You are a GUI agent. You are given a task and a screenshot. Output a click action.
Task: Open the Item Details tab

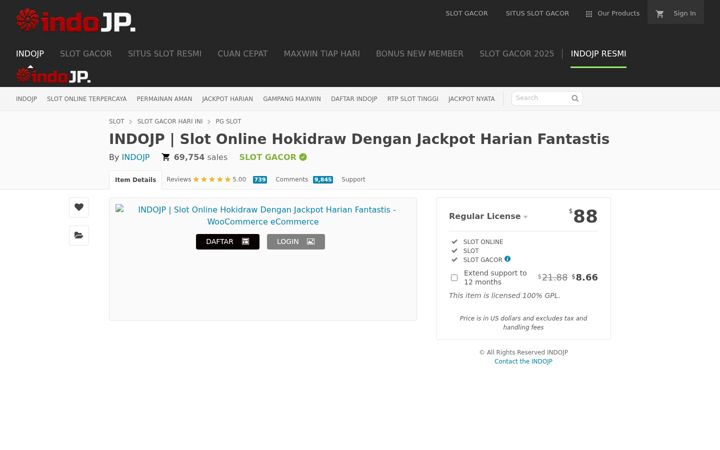[135, 180]
